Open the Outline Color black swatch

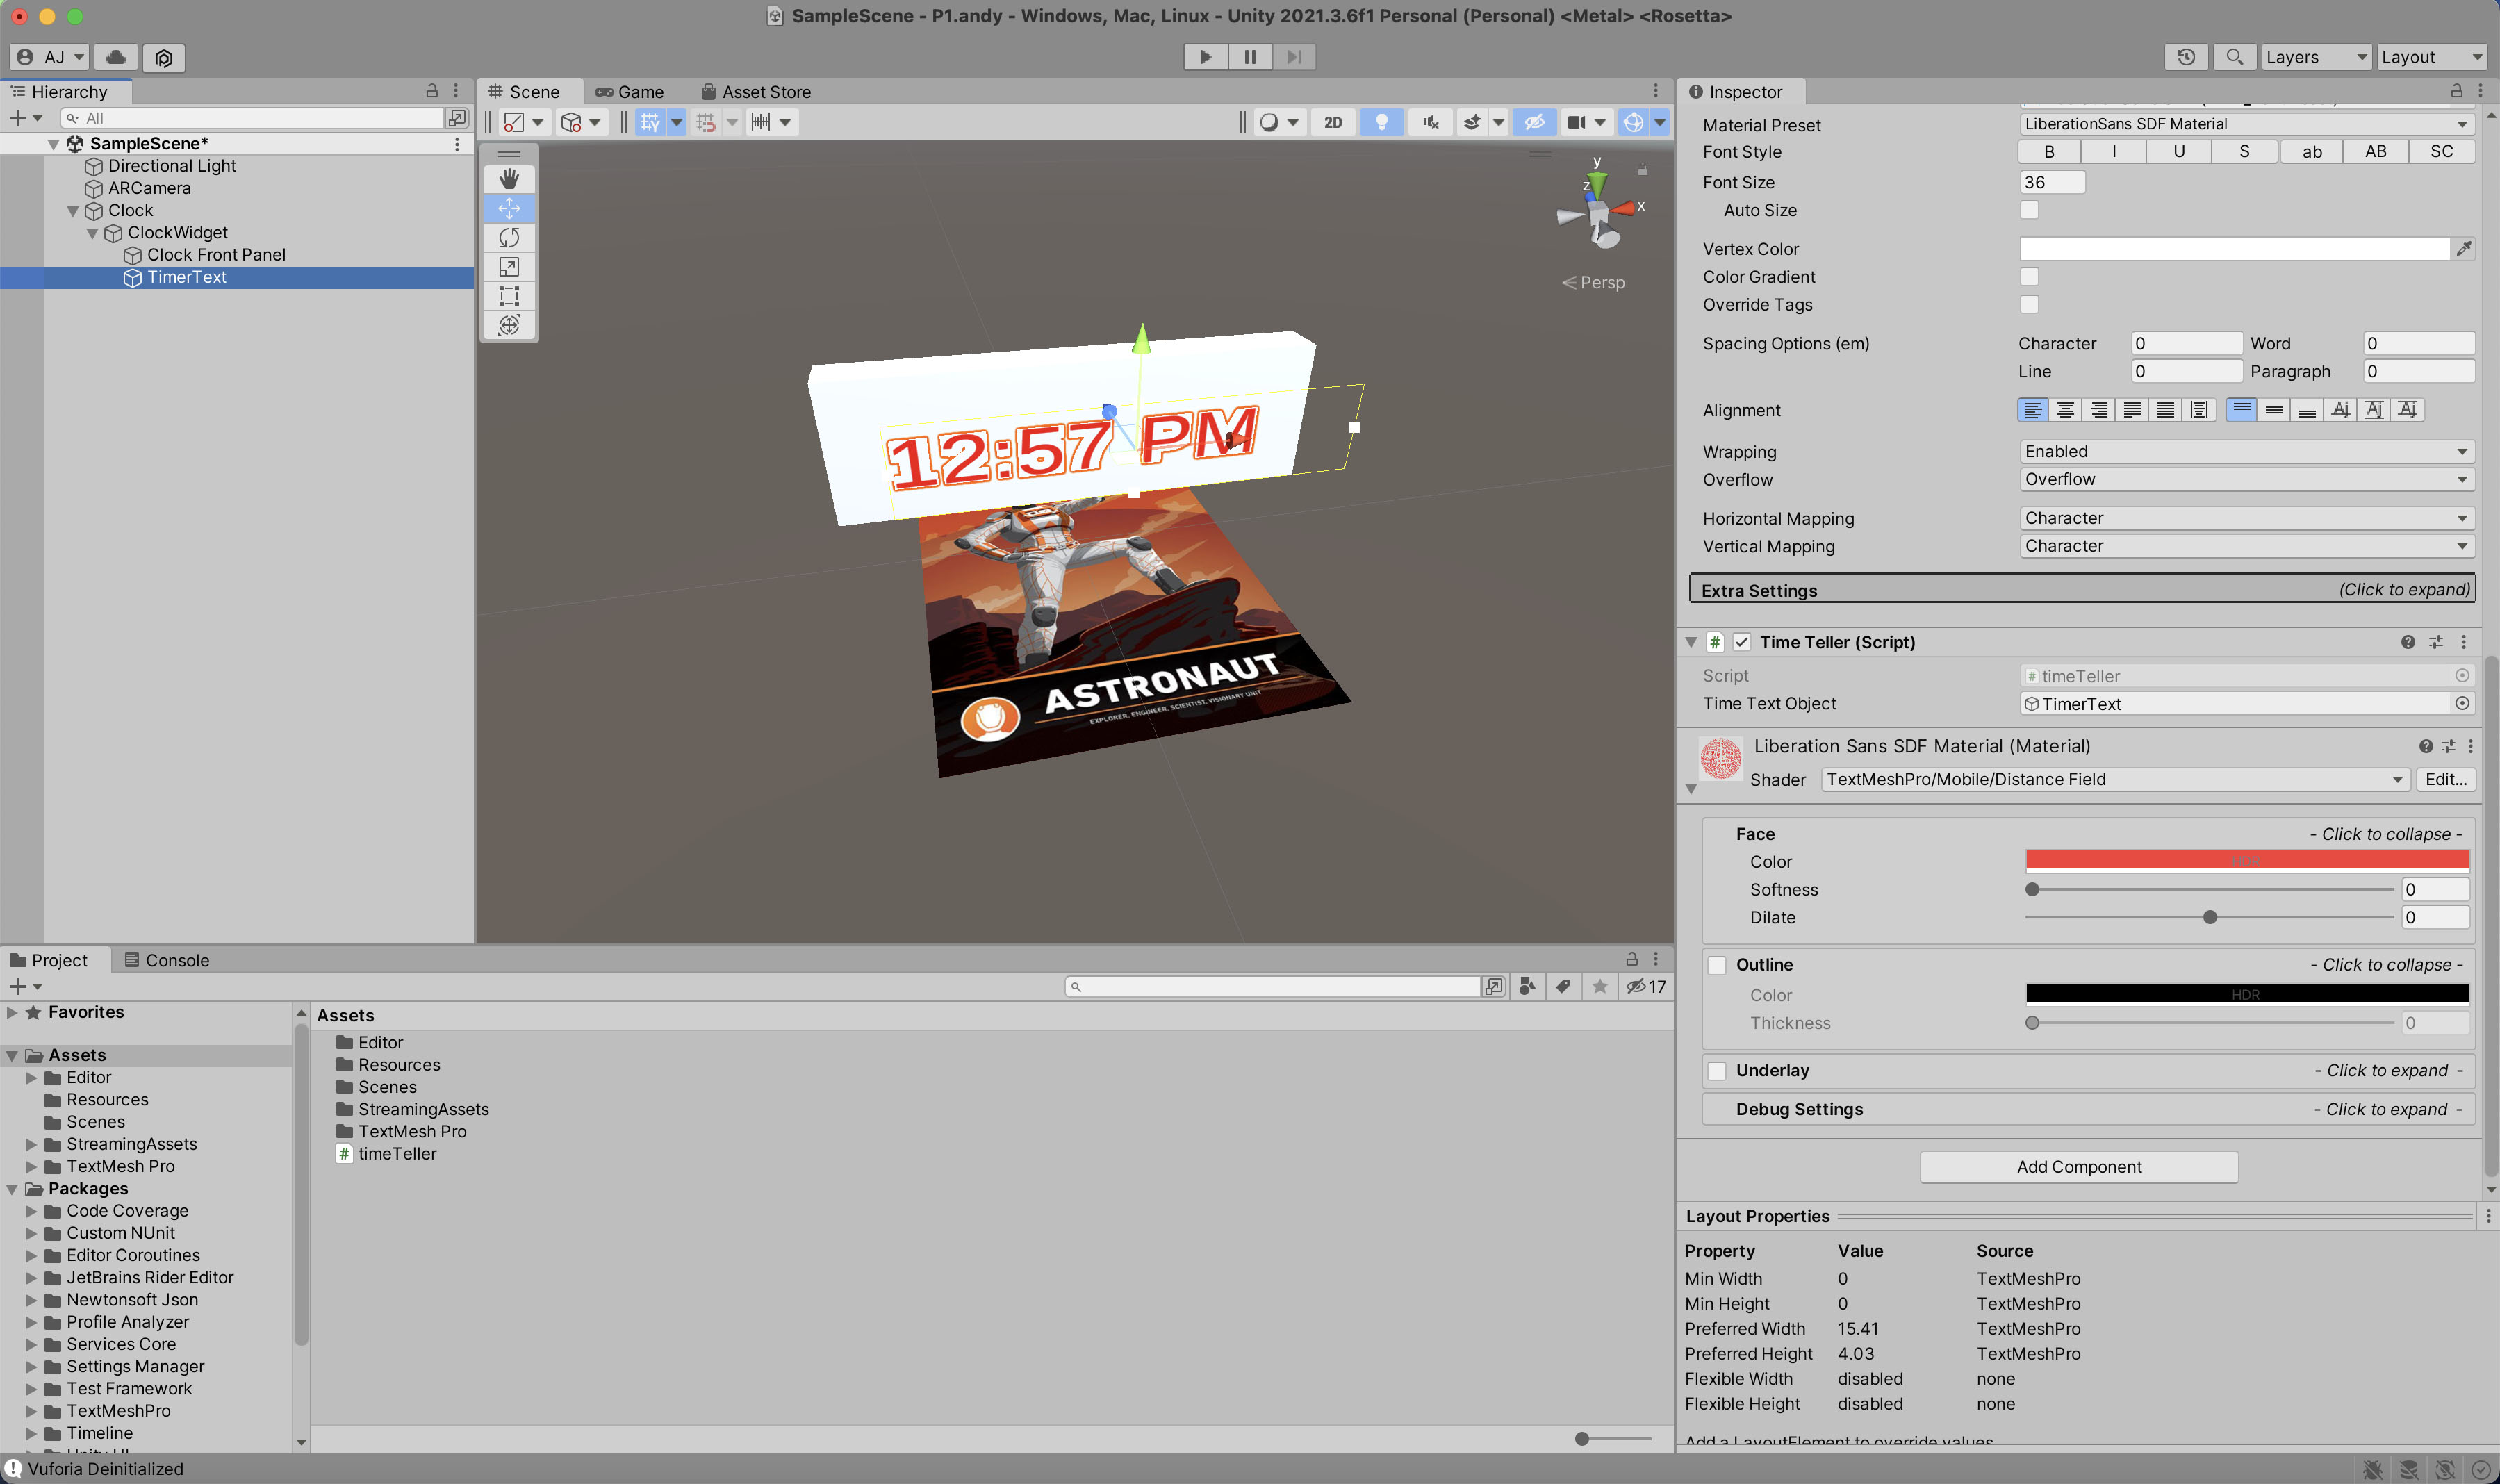coord(2246,994)
